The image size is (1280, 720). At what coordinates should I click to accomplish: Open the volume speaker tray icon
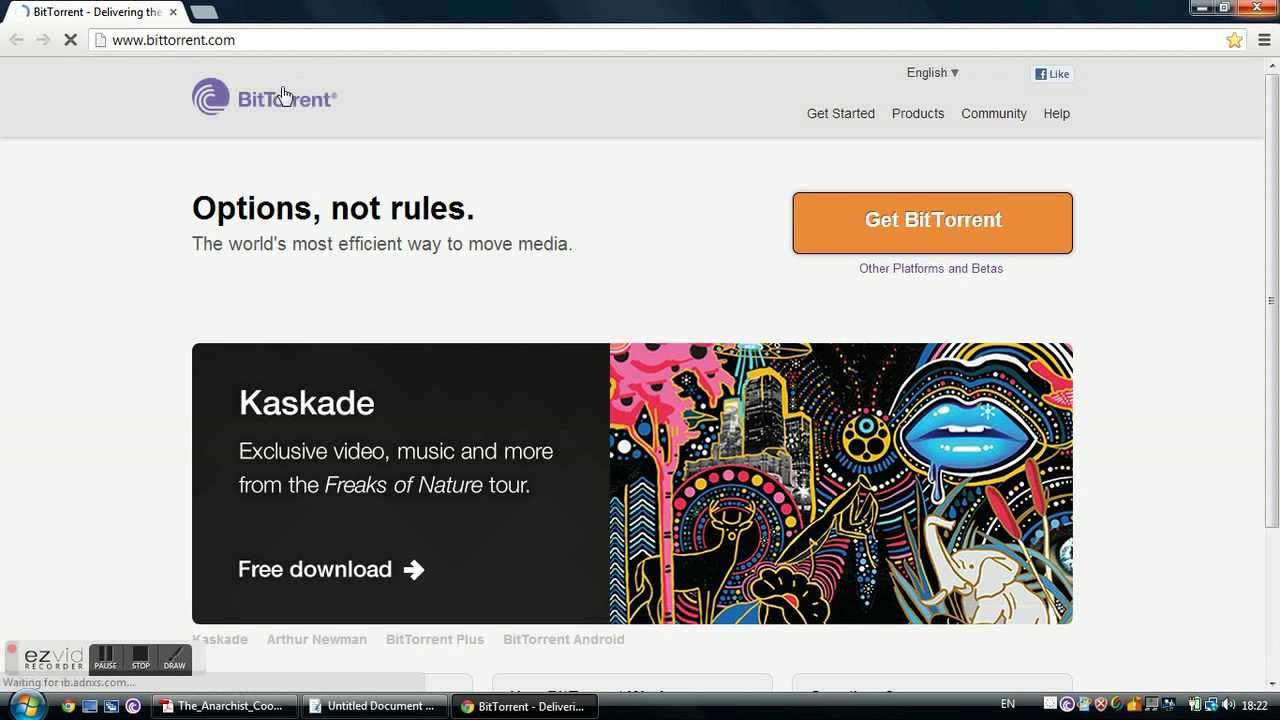coord(1228,705)
